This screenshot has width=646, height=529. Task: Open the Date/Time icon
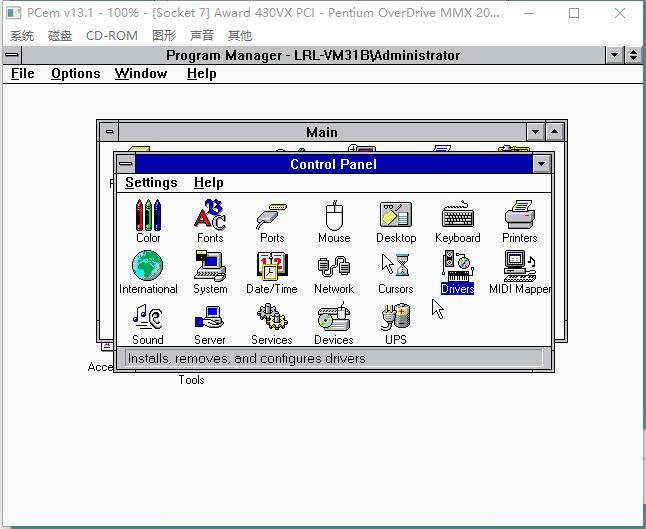point(272,272)
